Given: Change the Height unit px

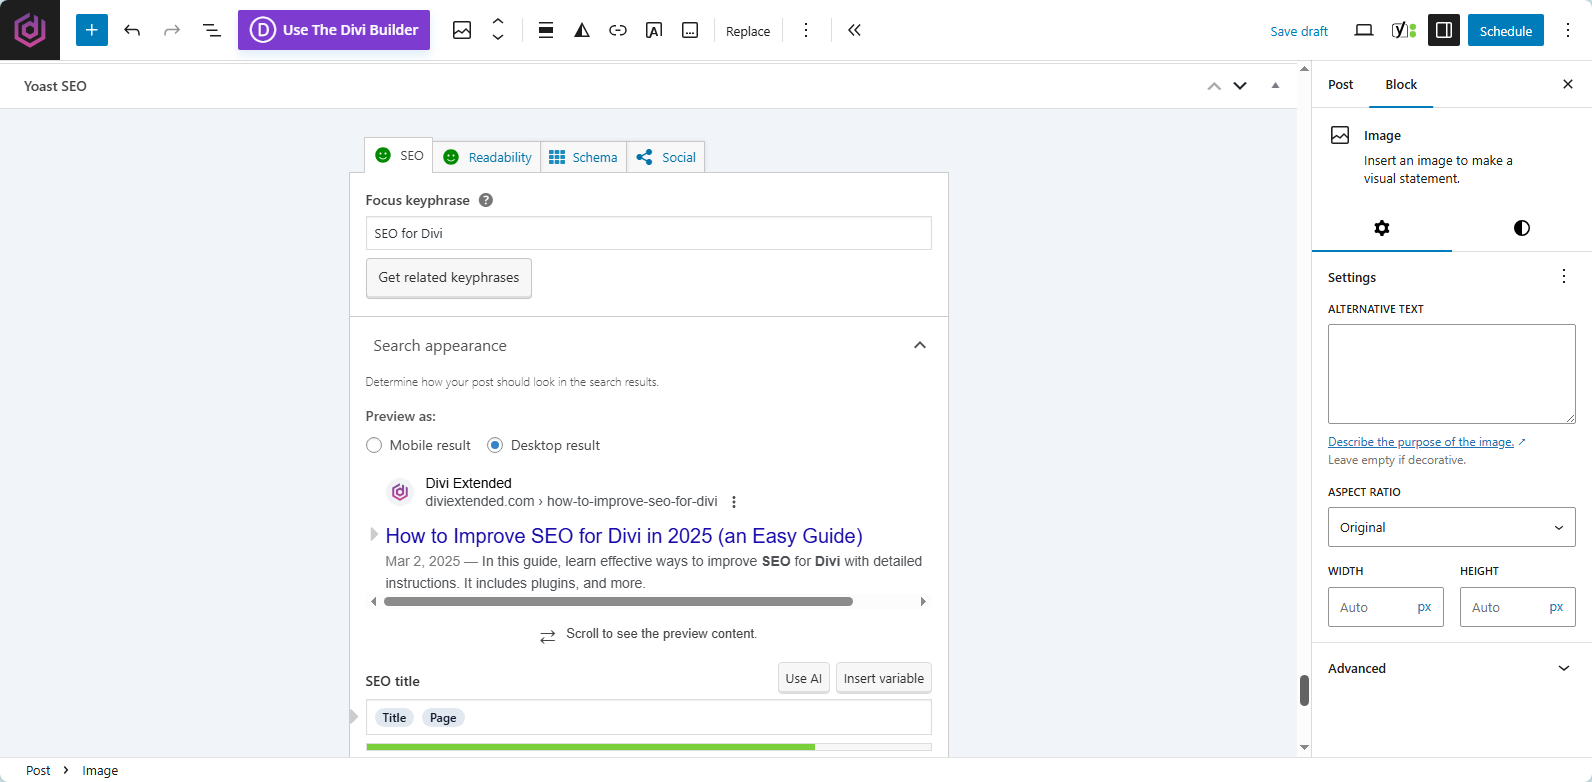Looking at the screenshot, I should (x=1557, y=607).
